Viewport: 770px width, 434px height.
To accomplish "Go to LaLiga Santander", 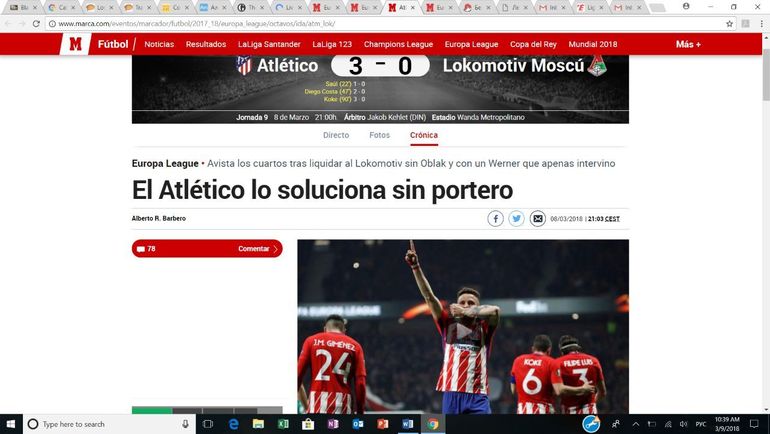I will [269, 44].
